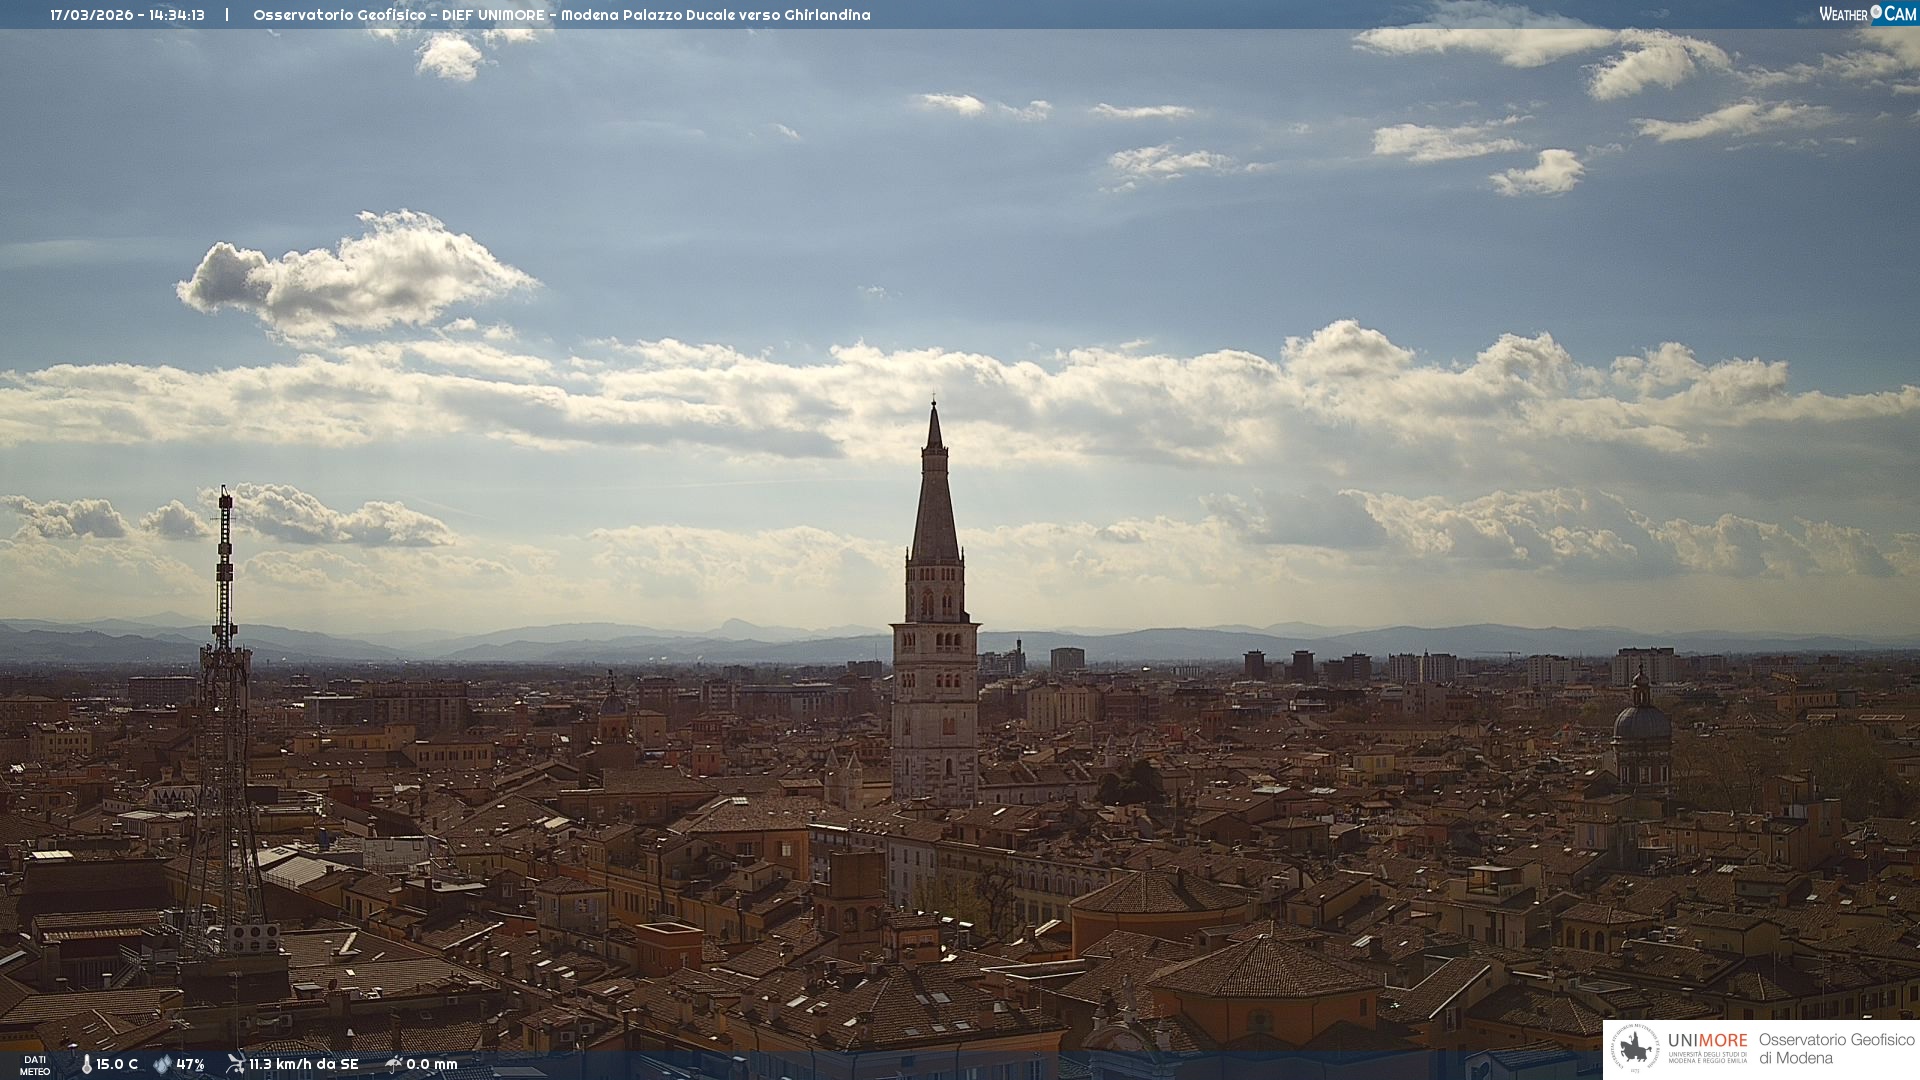1920x1080 pixels.
Task: Click the DATI METEO label
Action: tap(35, 1066)
